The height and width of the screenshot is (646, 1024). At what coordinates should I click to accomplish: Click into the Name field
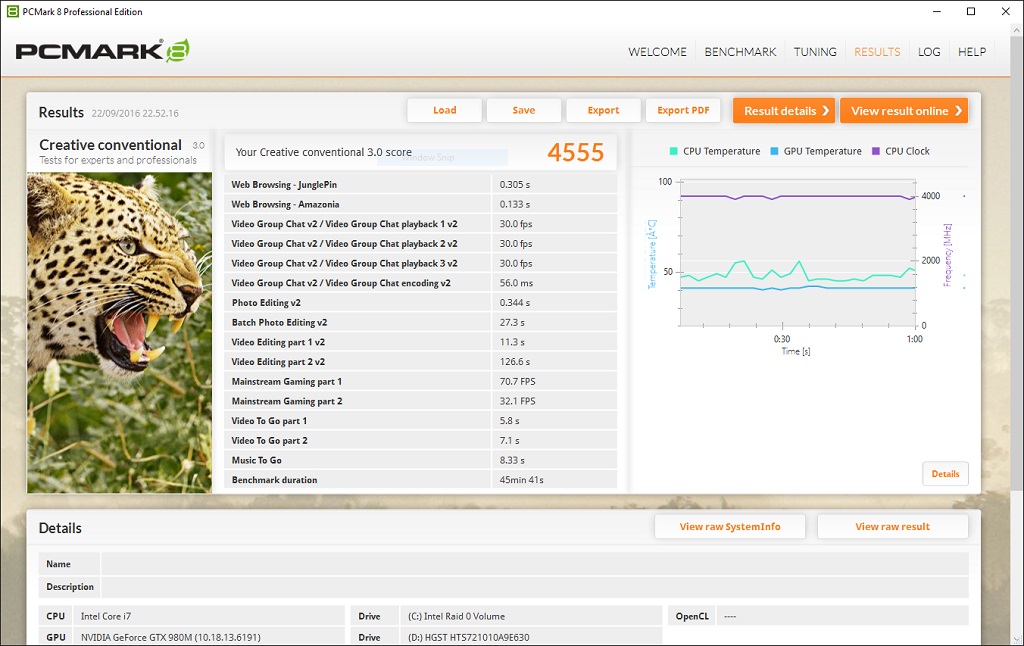click(x=534, y=564)
